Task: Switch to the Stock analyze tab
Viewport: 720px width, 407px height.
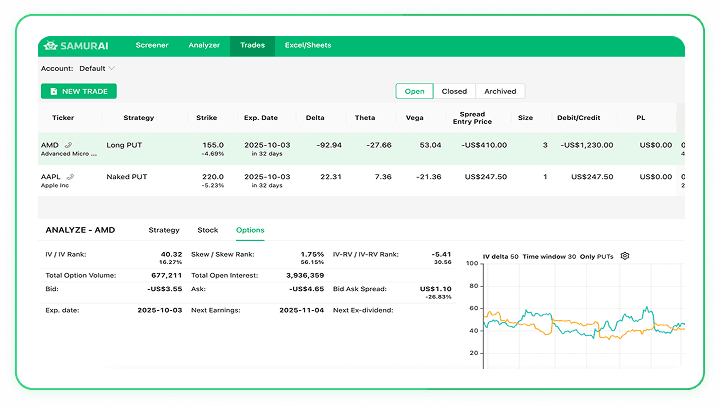Action: [x=208, y=230]
